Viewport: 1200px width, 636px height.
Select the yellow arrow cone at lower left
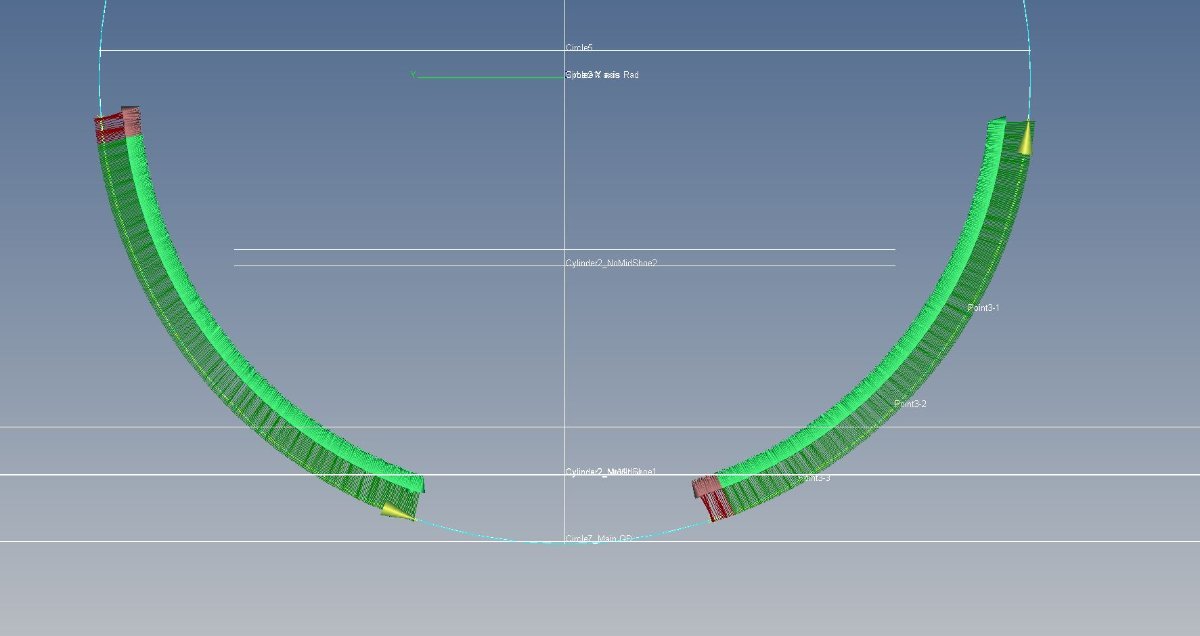397,512
